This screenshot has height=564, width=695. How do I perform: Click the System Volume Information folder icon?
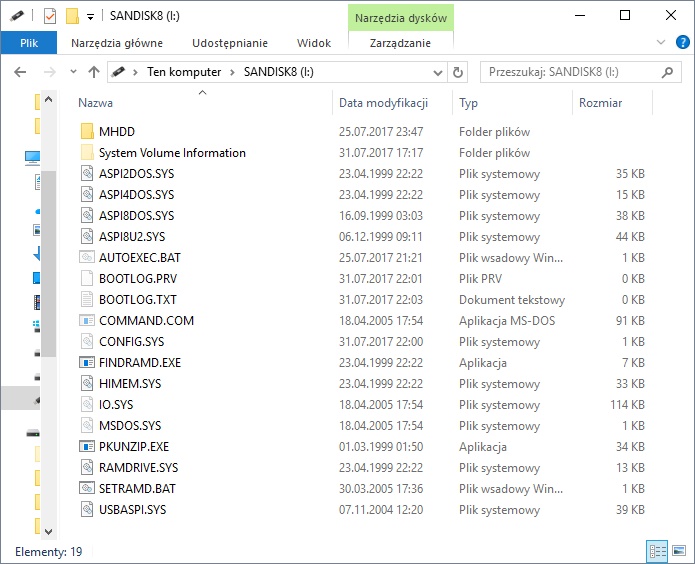tap(87, 153)
